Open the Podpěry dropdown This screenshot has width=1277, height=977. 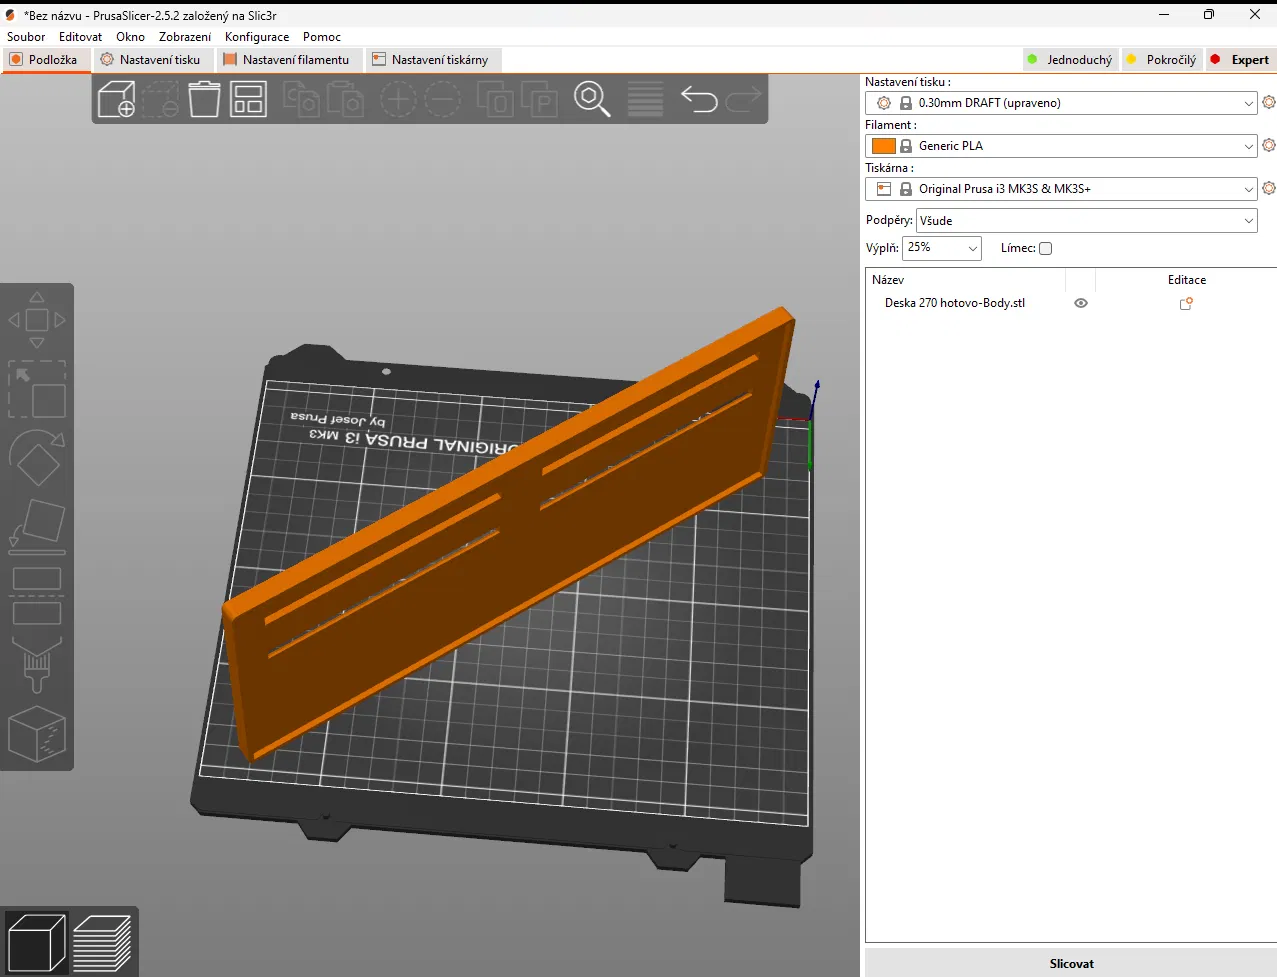(1086, 221)
